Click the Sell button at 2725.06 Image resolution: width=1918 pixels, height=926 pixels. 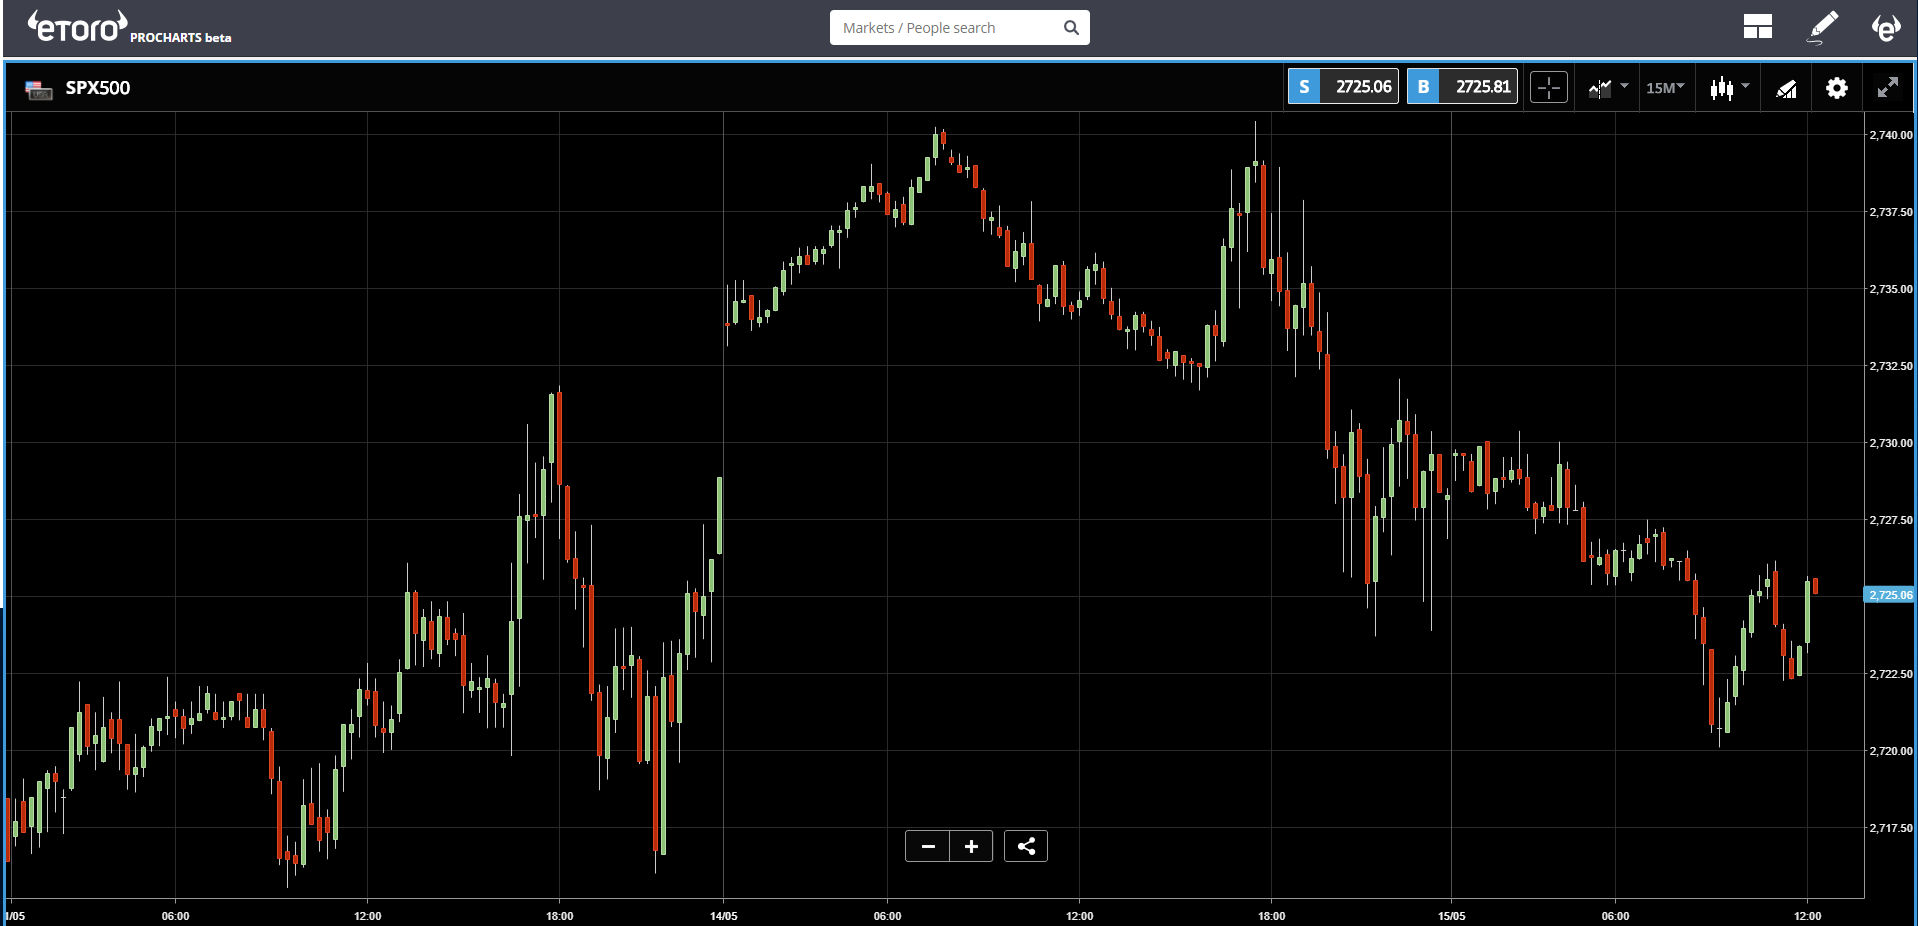coord(1343,87)
